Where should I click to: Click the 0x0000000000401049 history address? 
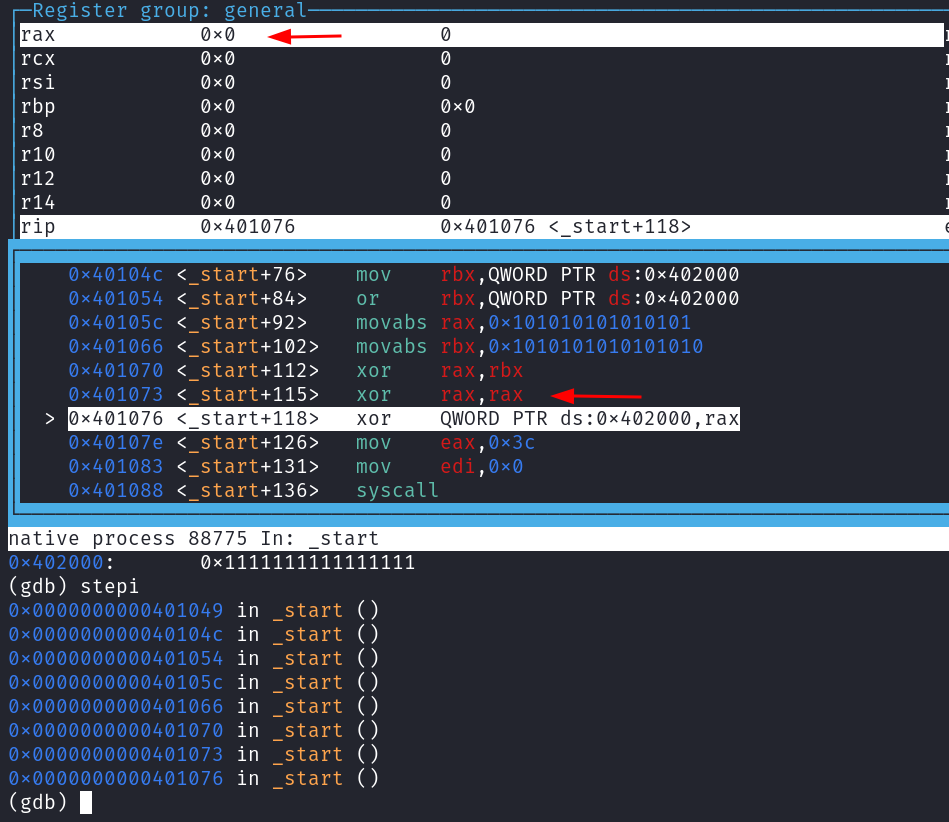coord(115,610)
